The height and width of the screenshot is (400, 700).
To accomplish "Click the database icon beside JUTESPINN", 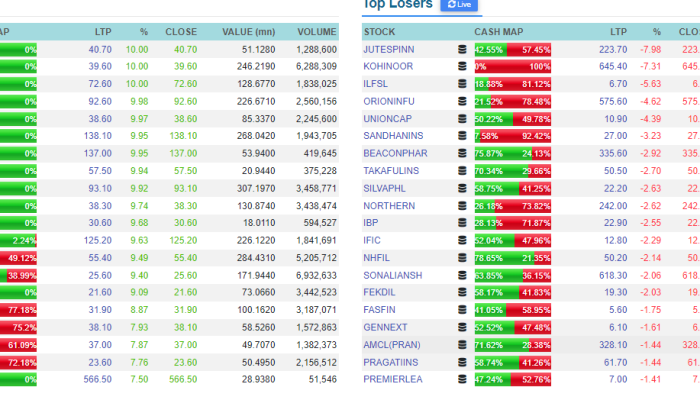I will 462,50.
